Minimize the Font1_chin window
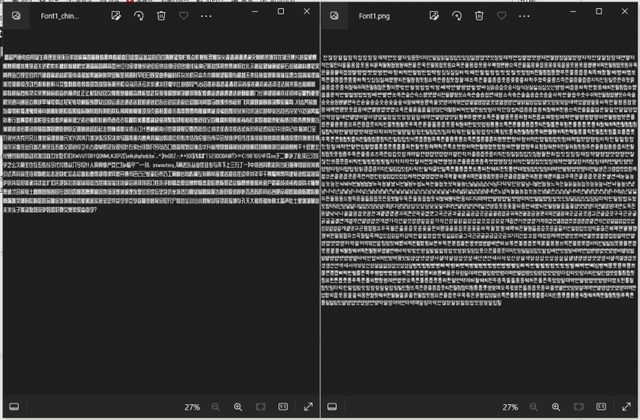The height and width of the screenshot is (420, 640). point(255,11)
